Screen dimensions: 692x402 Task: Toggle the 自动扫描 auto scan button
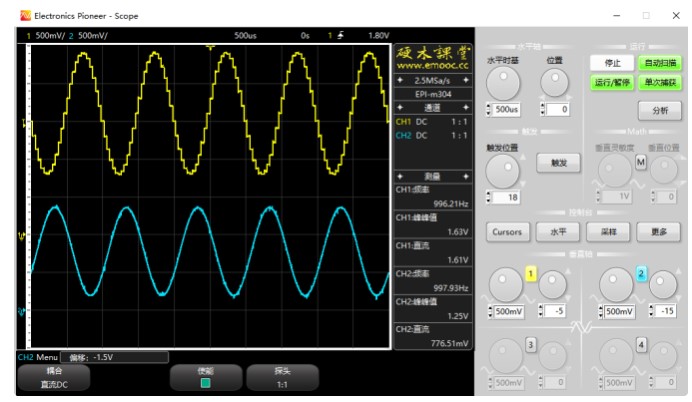pos(660,63)
